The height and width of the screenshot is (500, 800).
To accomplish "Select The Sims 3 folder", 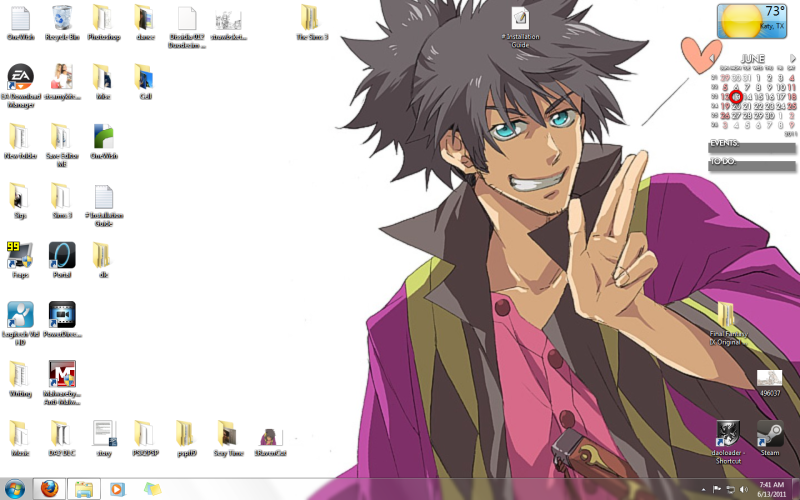I will pos(311,19).
